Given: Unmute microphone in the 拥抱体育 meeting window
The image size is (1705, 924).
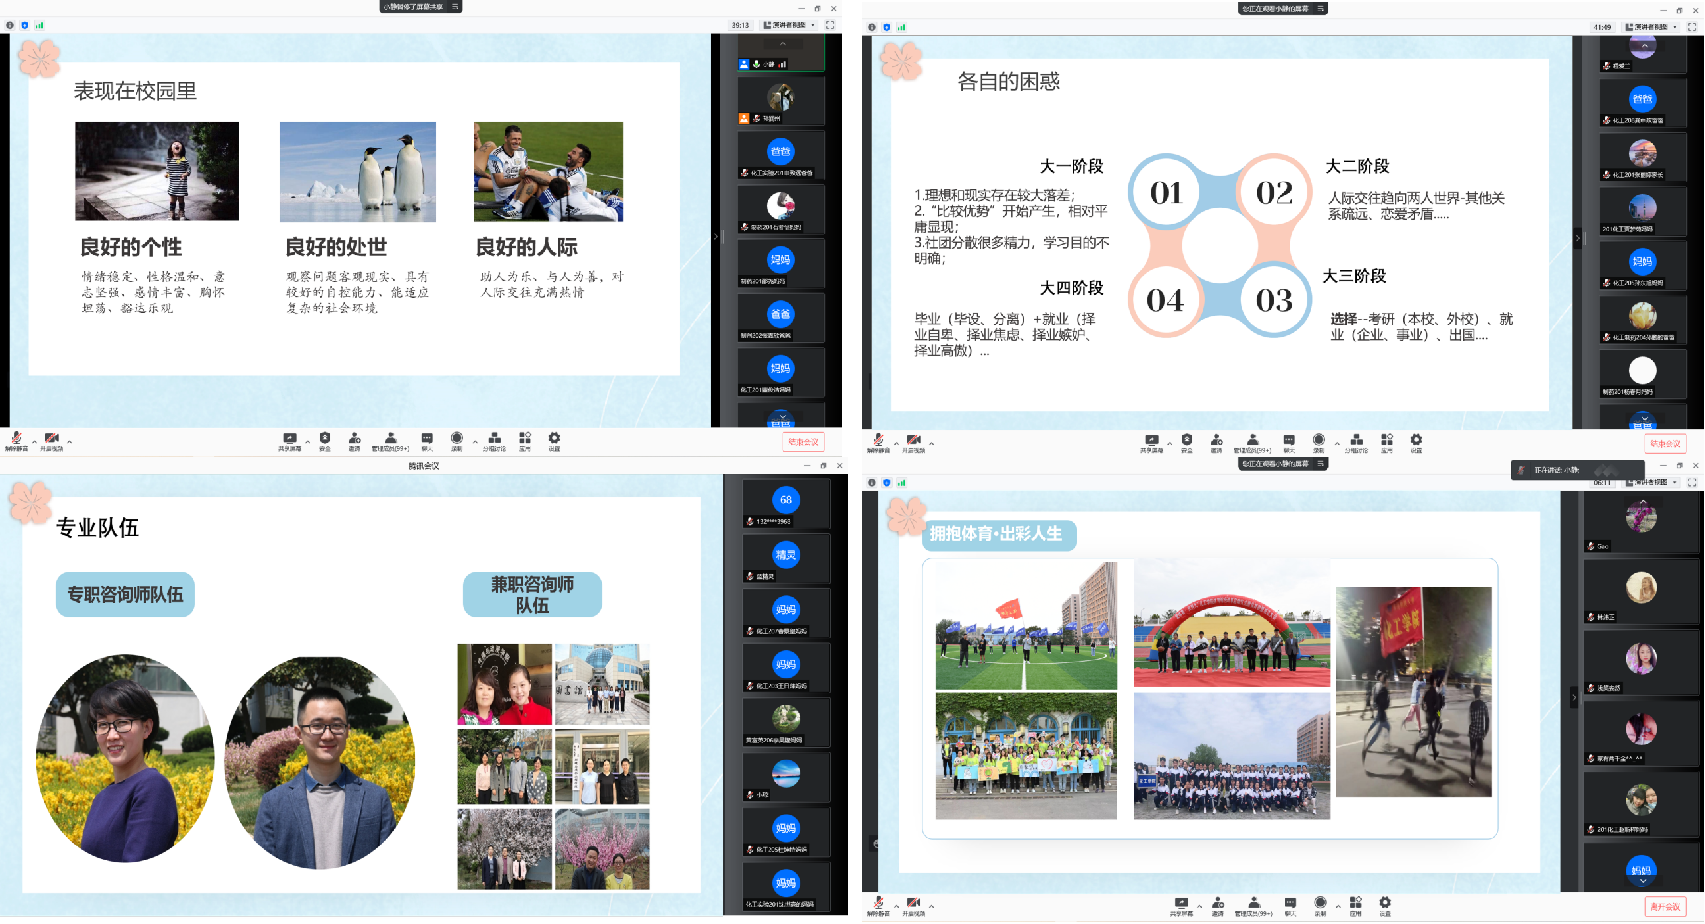Looking at the screenshot, I should point(878,904).
